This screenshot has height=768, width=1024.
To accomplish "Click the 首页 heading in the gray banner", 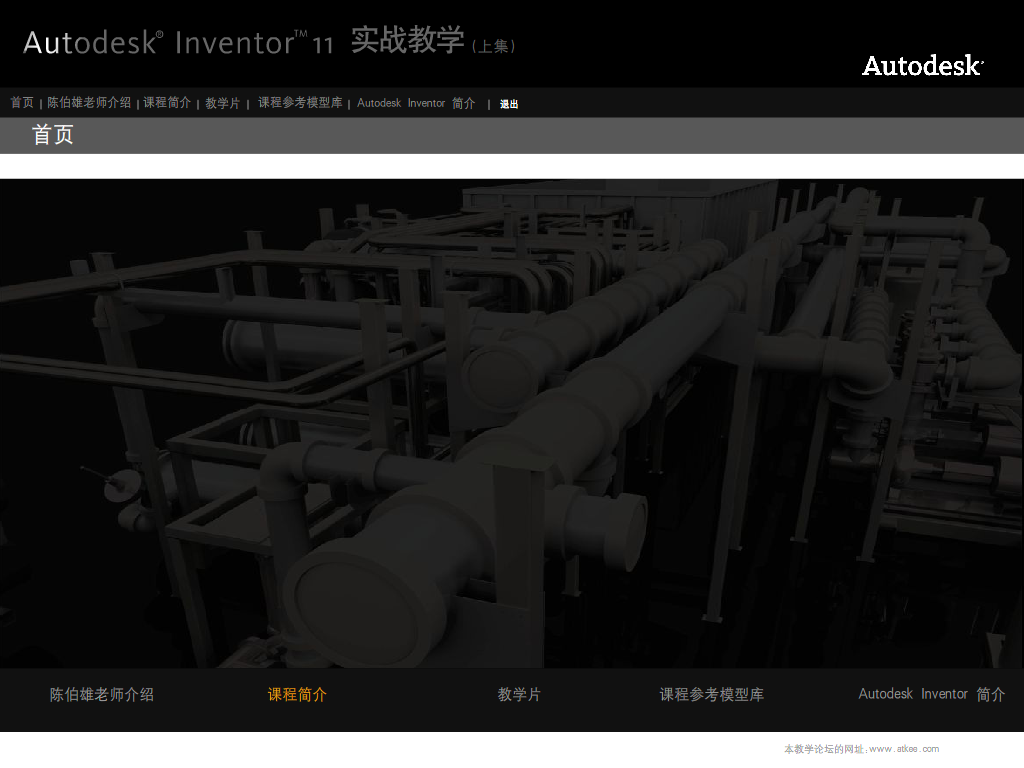I will (53, 135).
